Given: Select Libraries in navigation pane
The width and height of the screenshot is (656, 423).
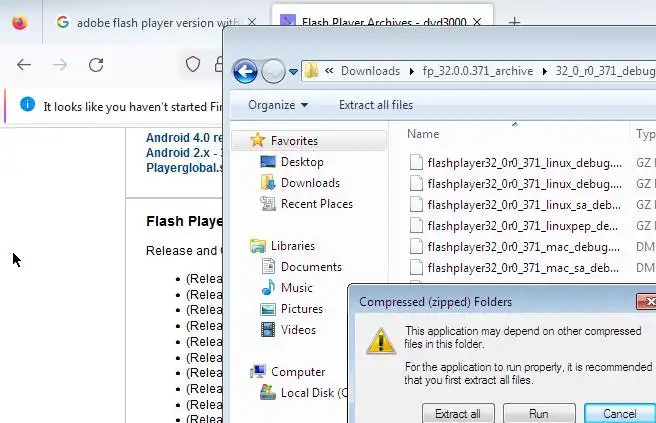Looking at the screenshot, I should point(292,246).
